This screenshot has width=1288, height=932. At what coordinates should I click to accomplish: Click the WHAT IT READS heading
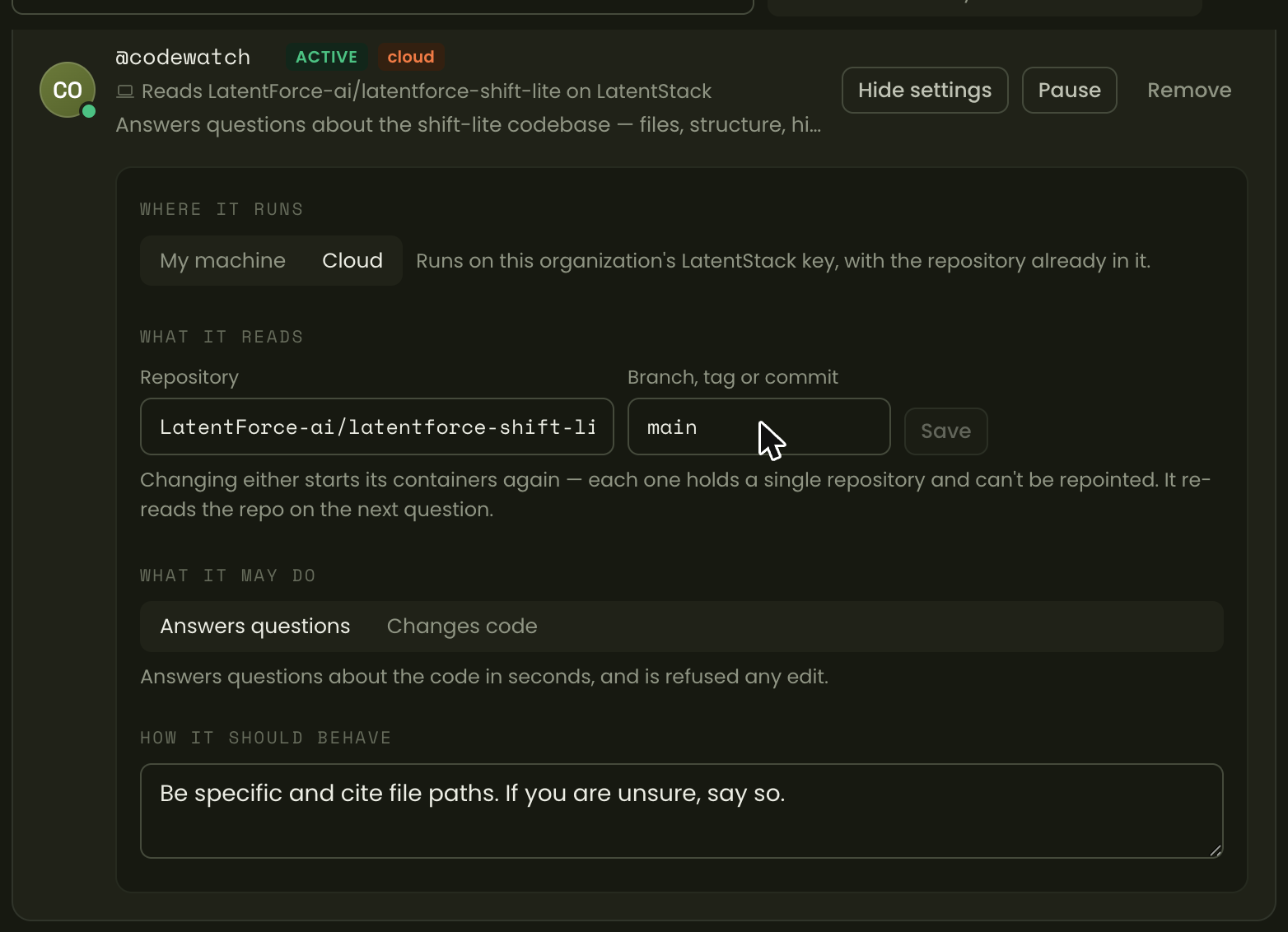click(x=222, y=337)
